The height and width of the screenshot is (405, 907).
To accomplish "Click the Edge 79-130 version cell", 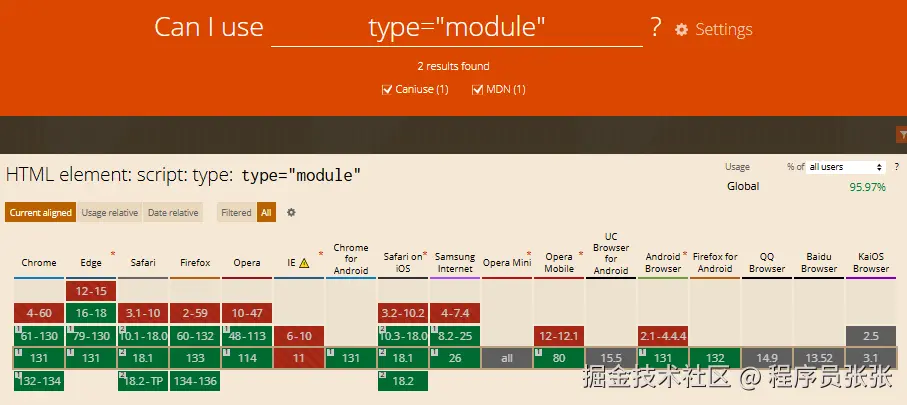I will (x=91, y=336).
